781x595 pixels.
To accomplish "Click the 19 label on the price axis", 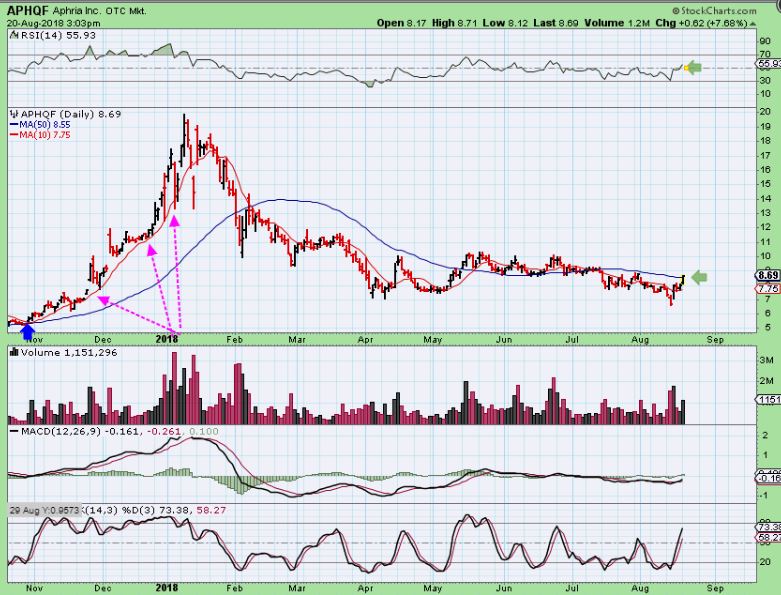I will pos(765,126).
